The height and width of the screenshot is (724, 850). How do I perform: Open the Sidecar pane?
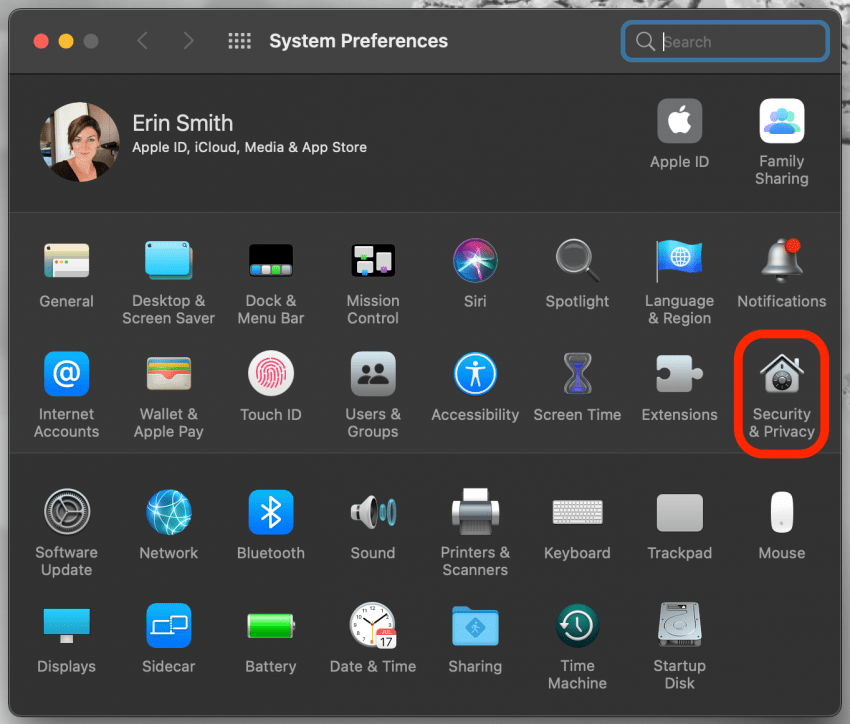(x=168, y=627)
